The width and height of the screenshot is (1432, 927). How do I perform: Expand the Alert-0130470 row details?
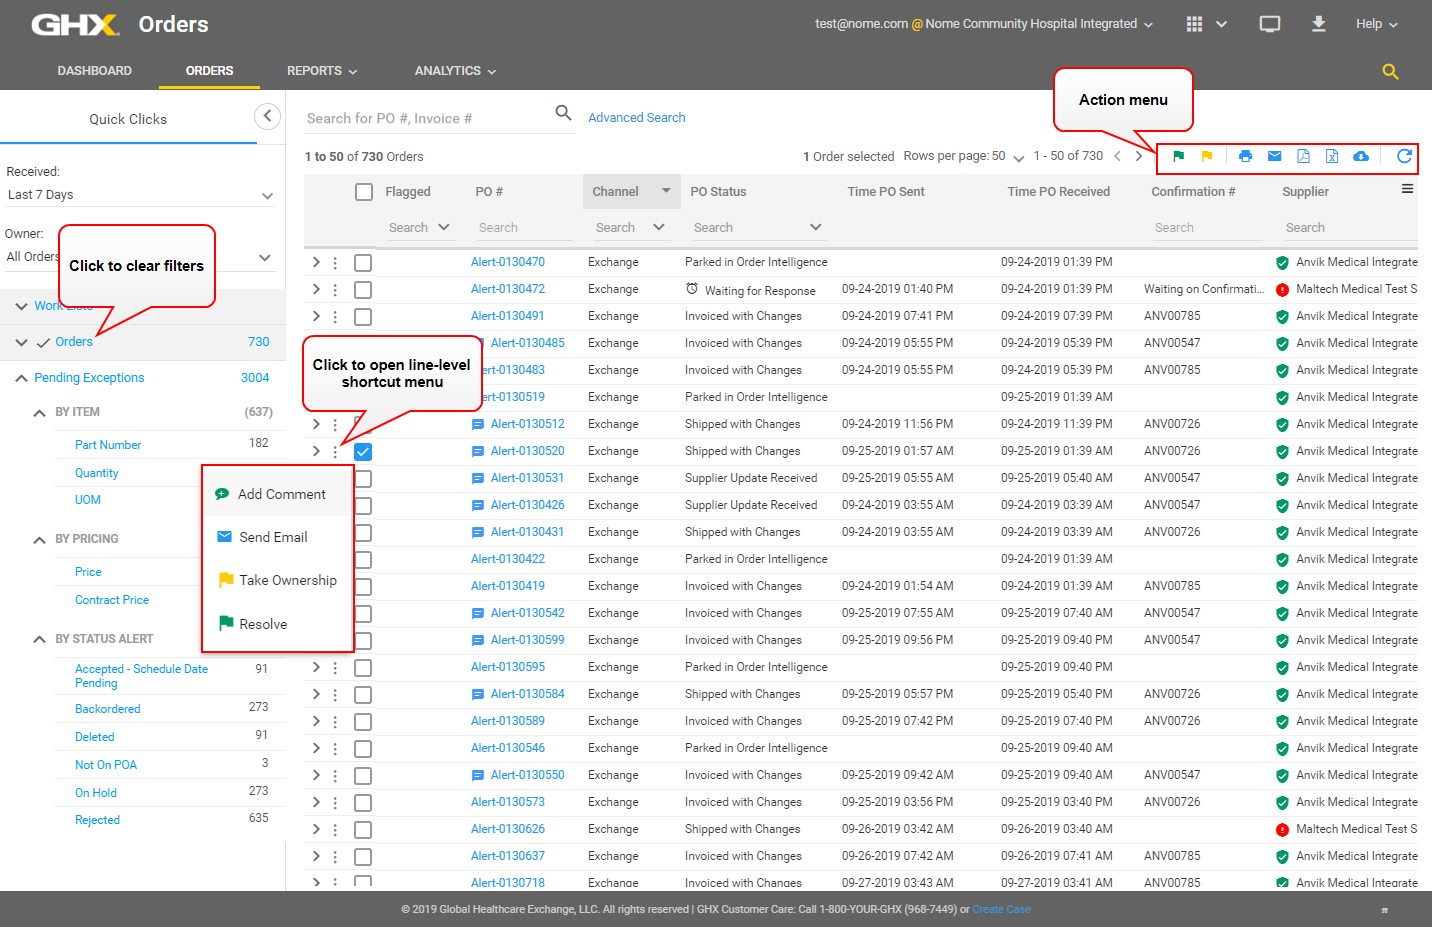click(x=316, y=262)
